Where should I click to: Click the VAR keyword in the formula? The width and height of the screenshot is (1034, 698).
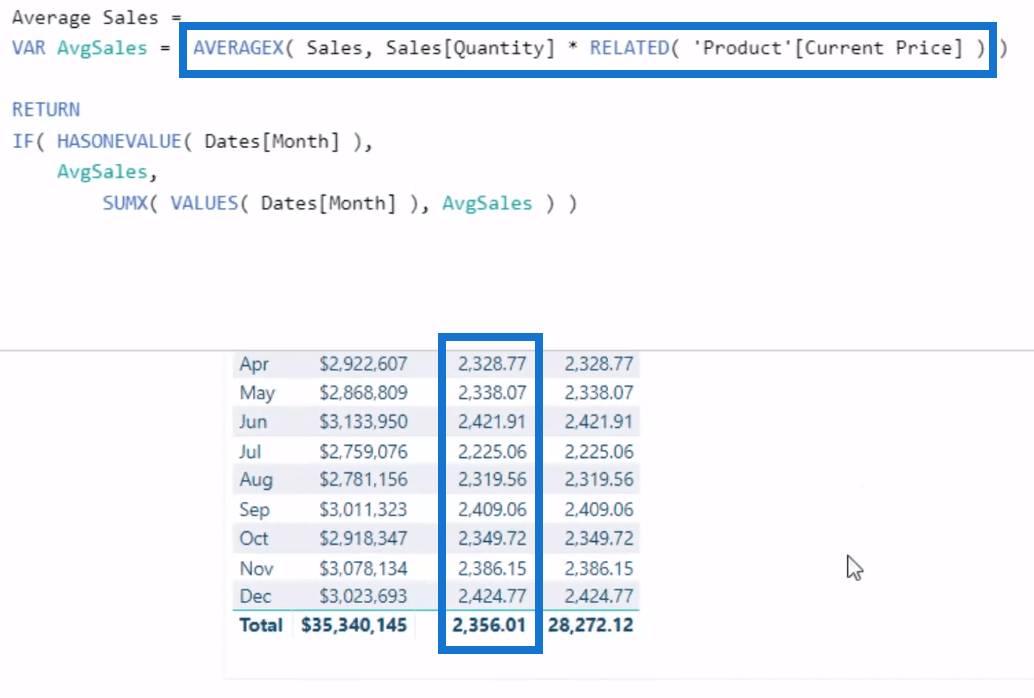tap(28, 48)
